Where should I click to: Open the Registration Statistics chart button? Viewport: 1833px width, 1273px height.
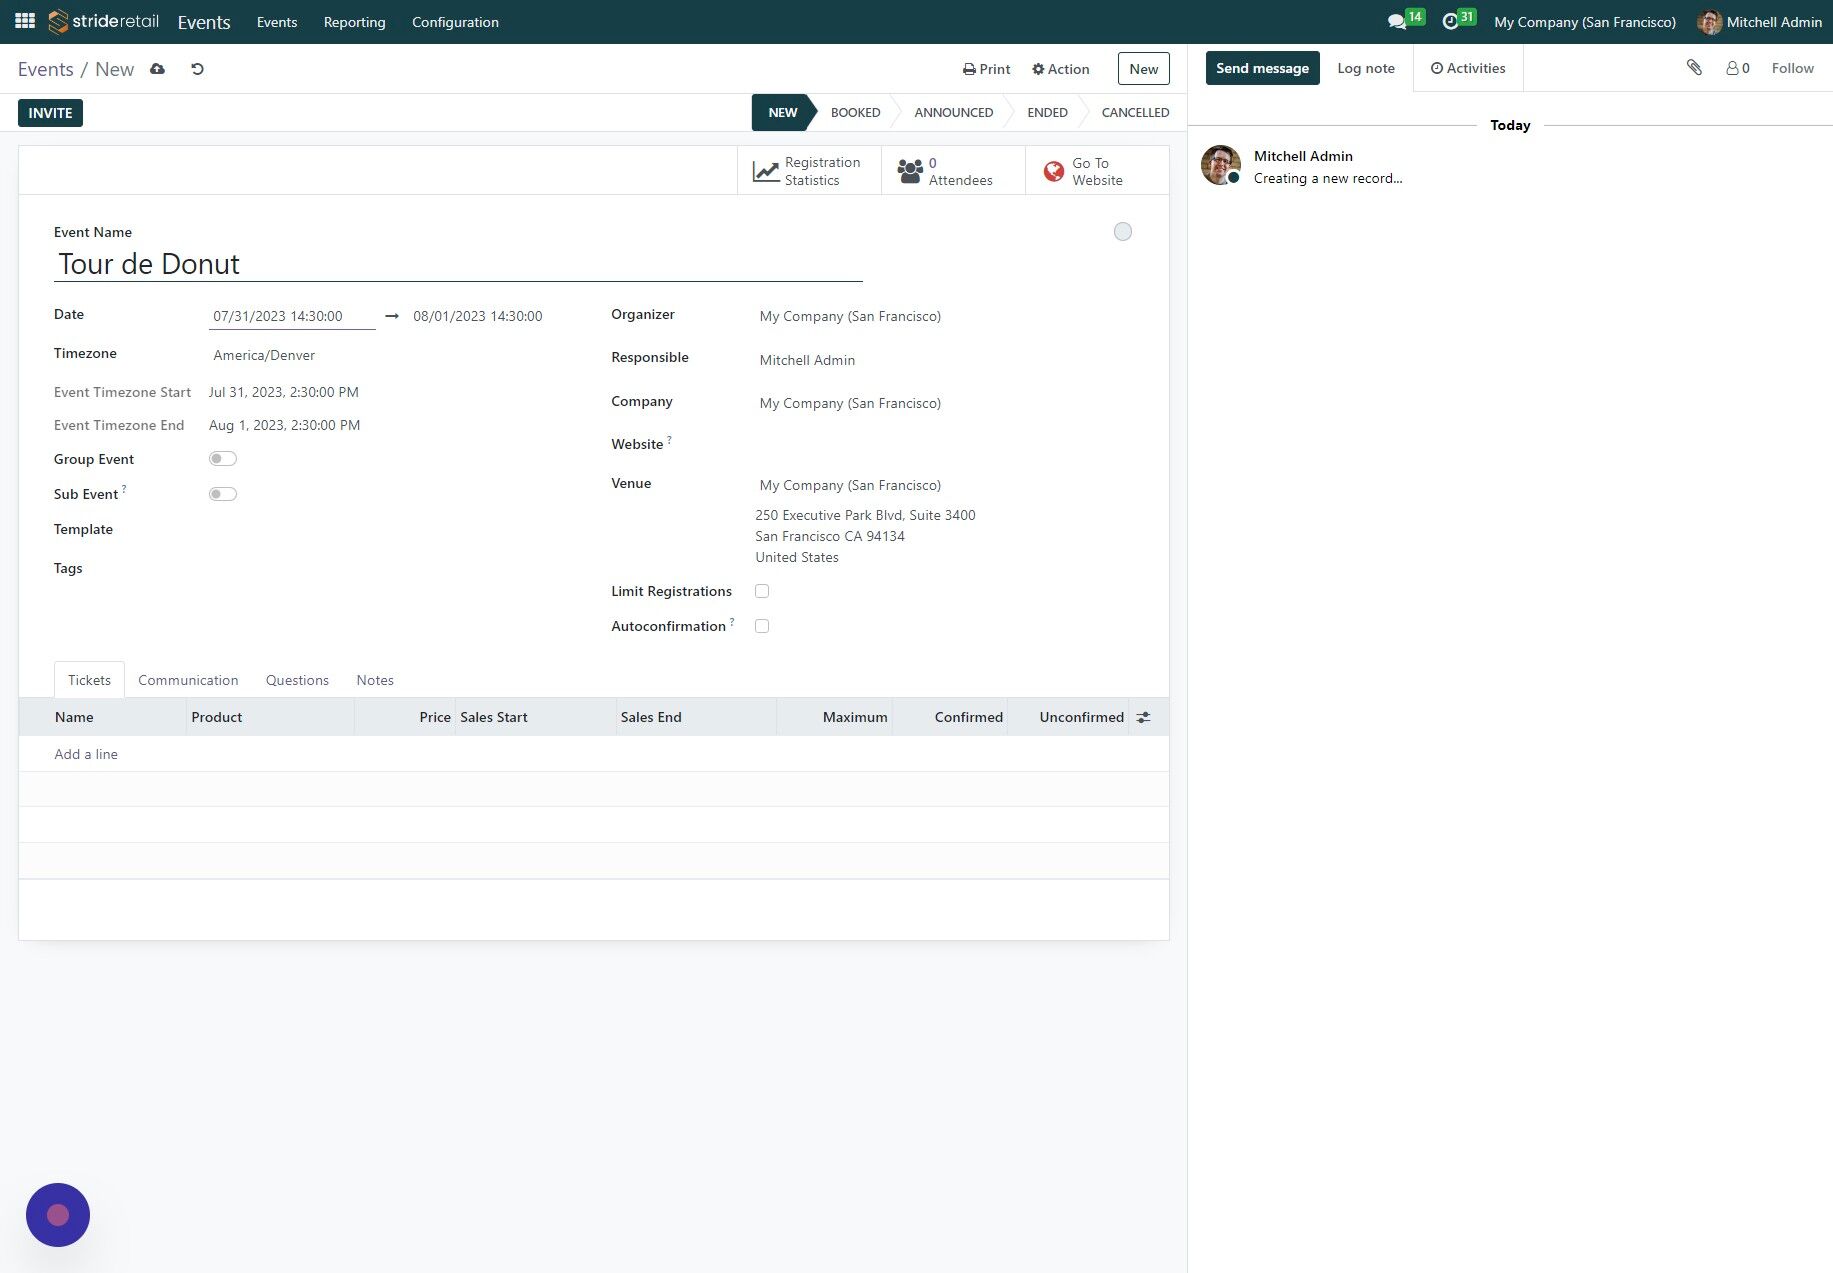(x=809, y=171)
